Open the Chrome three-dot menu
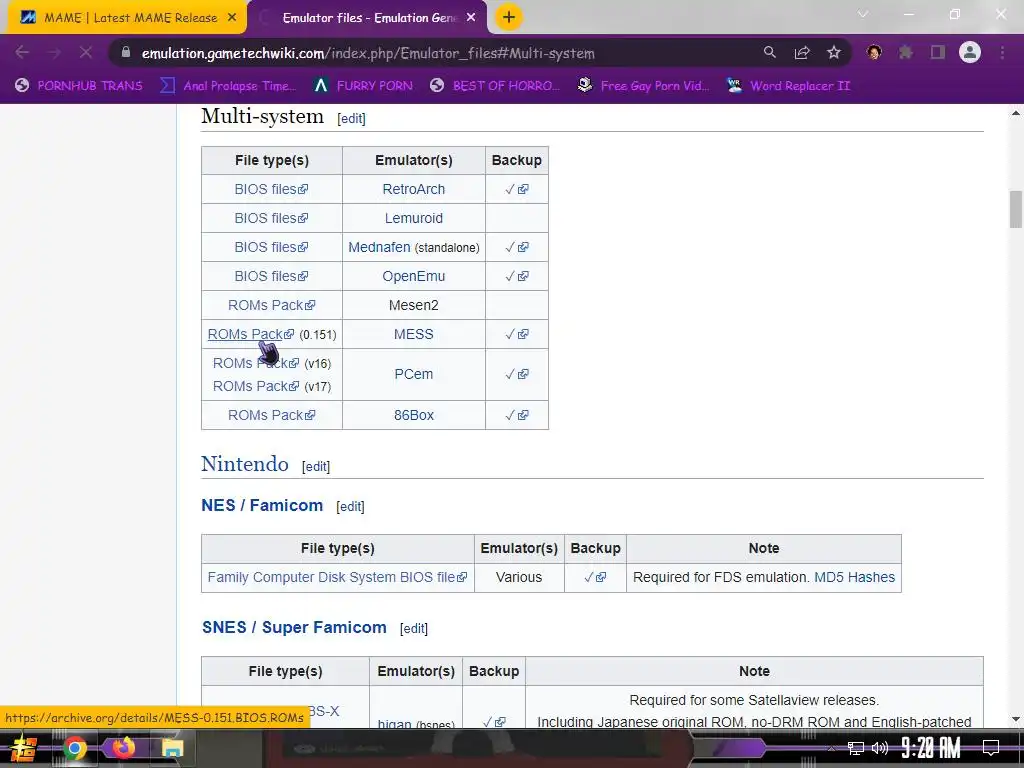This screenshot has height=768, width=1024. tap(1002, 53)
